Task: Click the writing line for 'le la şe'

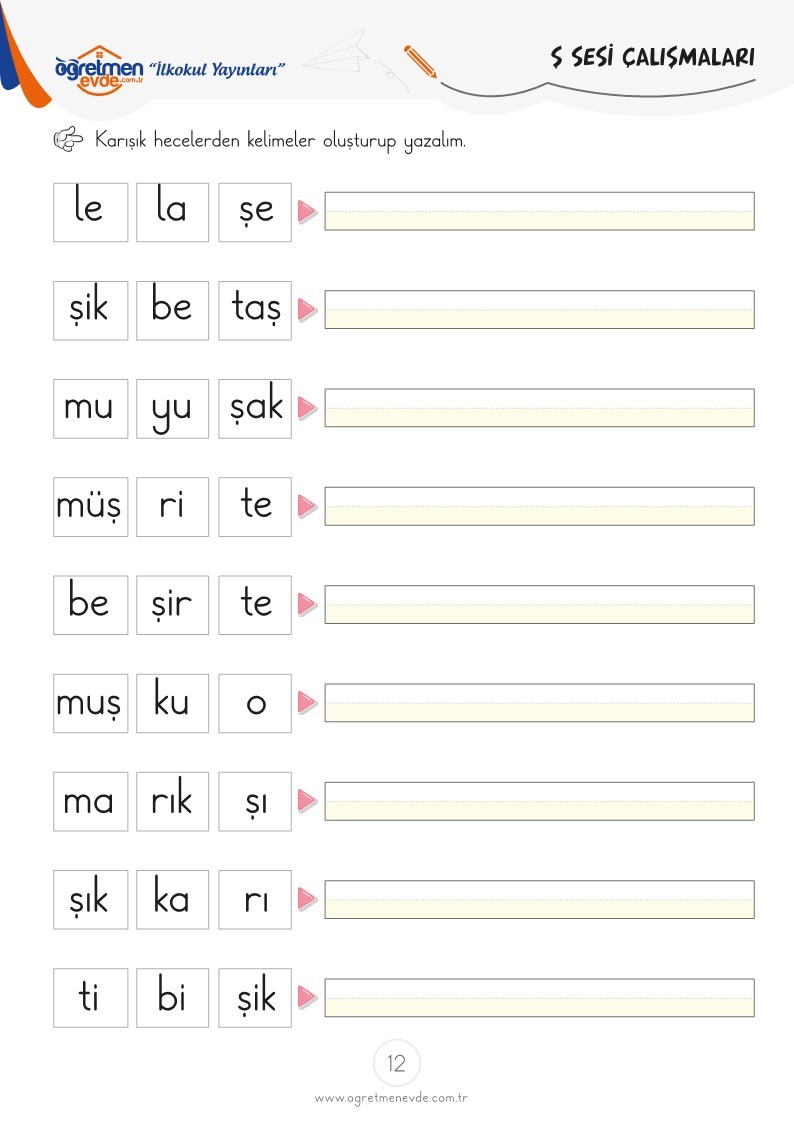Action: [x=539, y=211]
